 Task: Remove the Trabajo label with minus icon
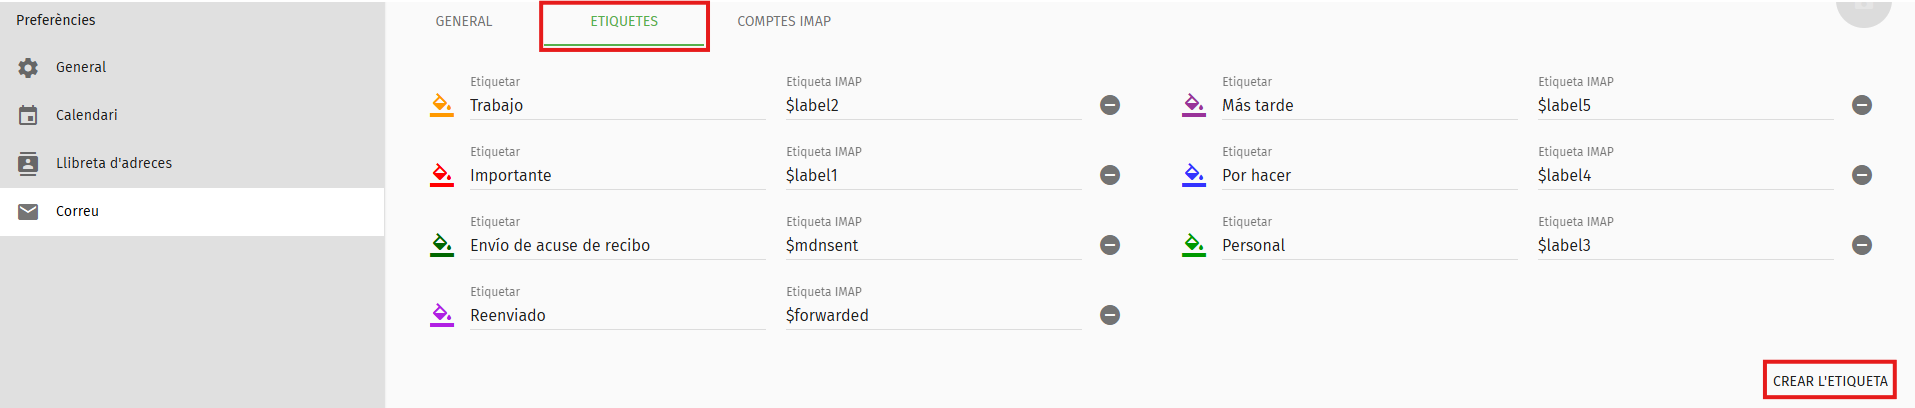point(1110,105)
